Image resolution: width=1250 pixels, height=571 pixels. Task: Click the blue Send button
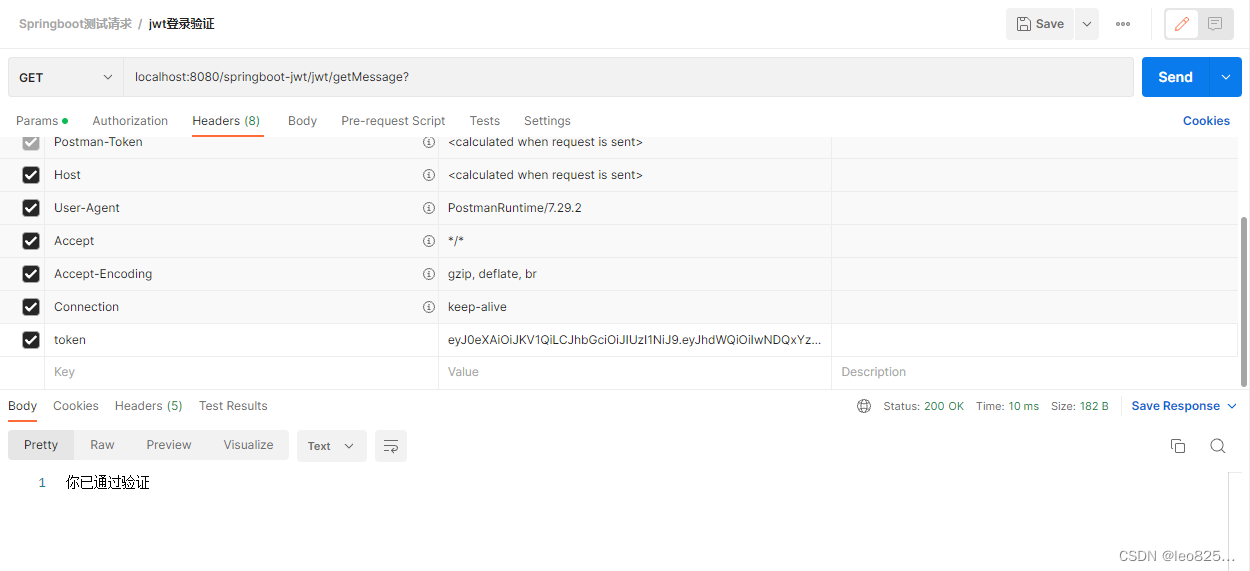tap(1175, 77)
